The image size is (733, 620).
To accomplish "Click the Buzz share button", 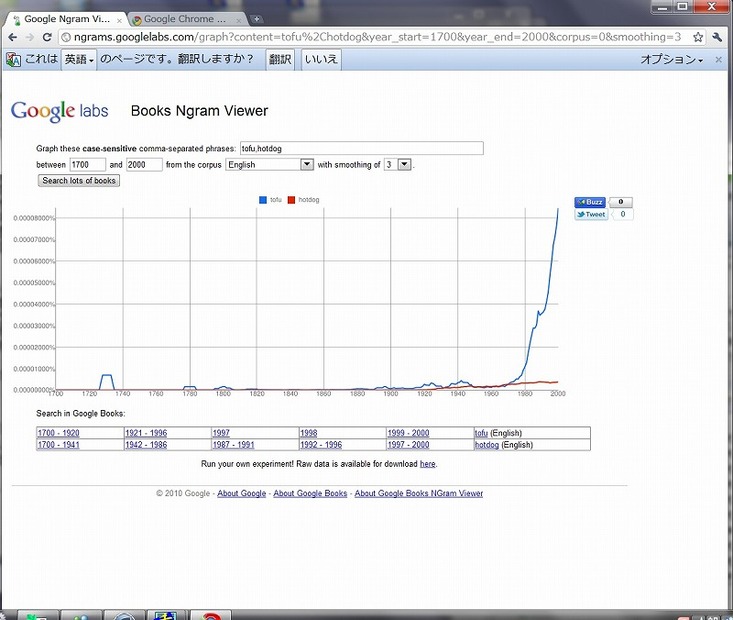I will (x=590, y=202).
